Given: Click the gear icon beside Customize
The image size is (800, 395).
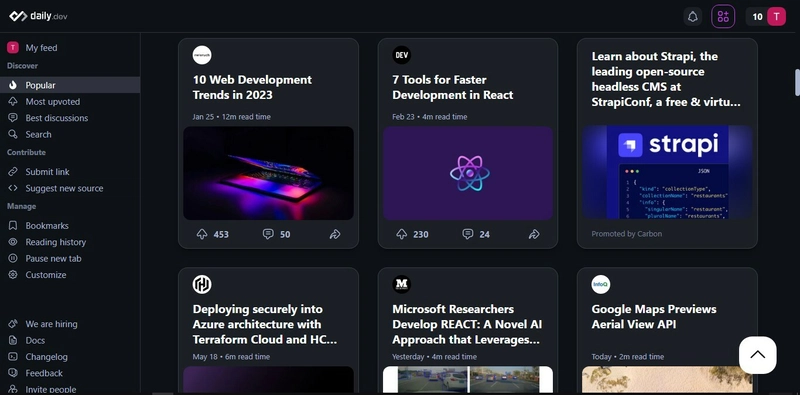Looking at the screenshot, I should pos(13,275).
